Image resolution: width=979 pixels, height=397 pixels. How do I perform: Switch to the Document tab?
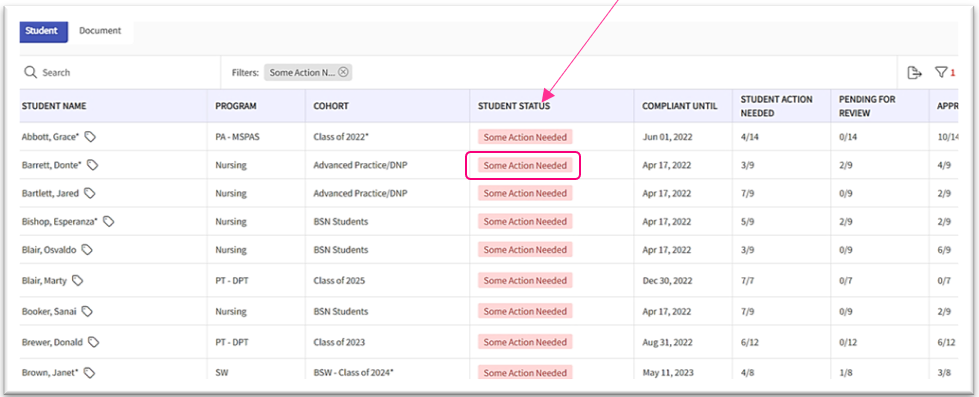(100, 31)
